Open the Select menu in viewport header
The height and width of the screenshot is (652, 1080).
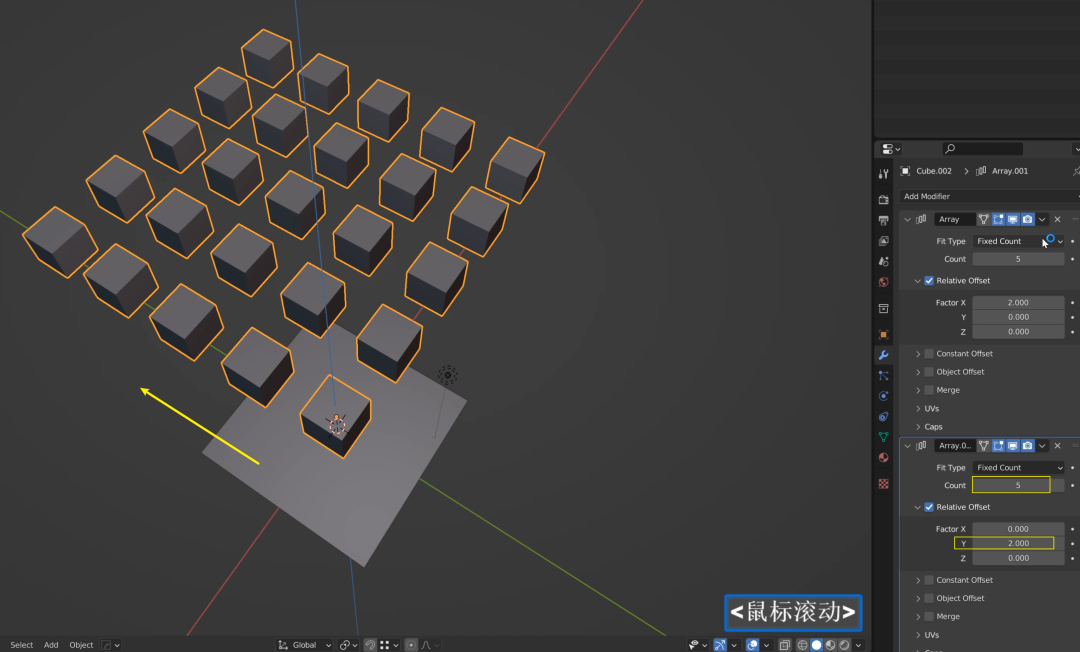tap(21, 645)
